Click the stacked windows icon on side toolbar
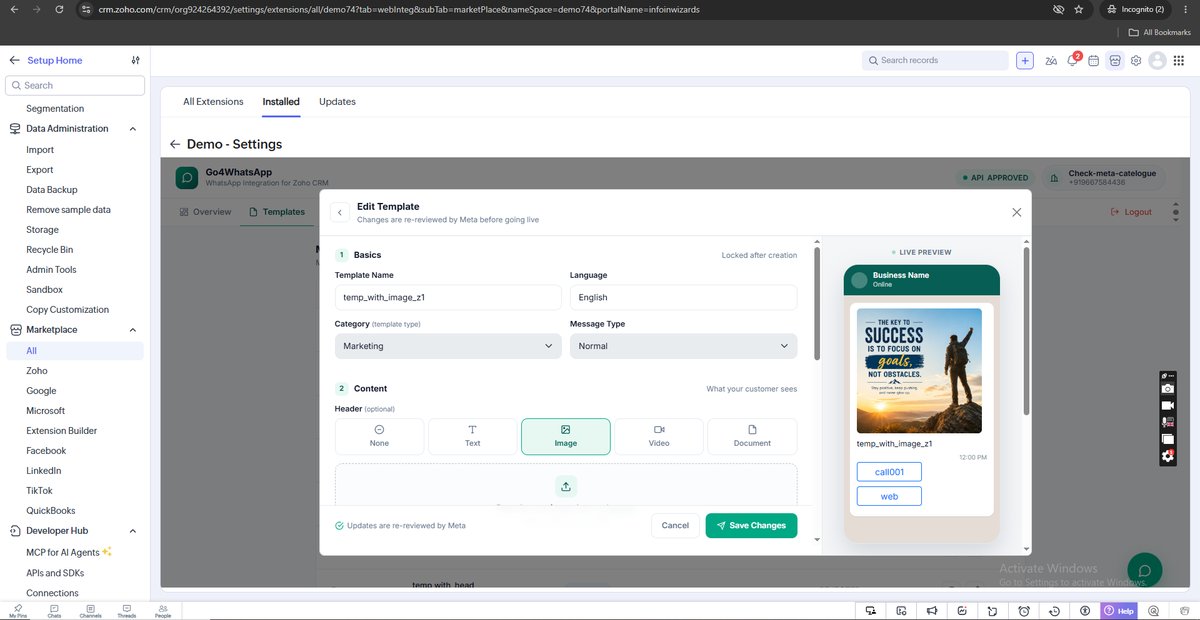The width and height of the screenshot is (1200, 620). [1167, 439]
